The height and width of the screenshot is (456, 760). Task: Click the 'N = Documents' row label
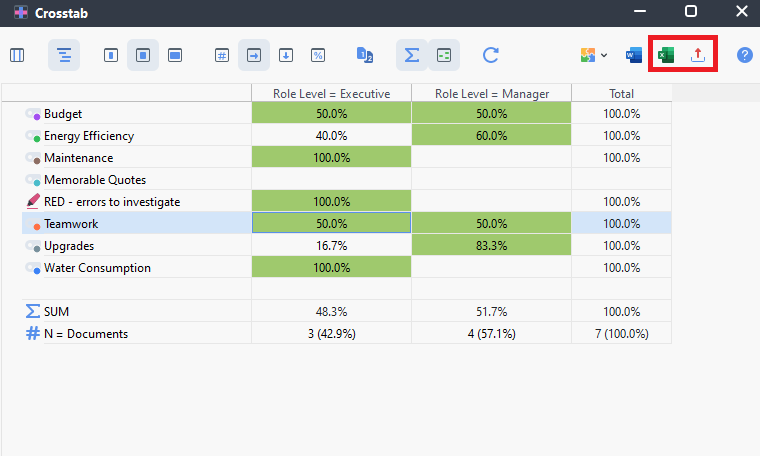tap(86, 334)
